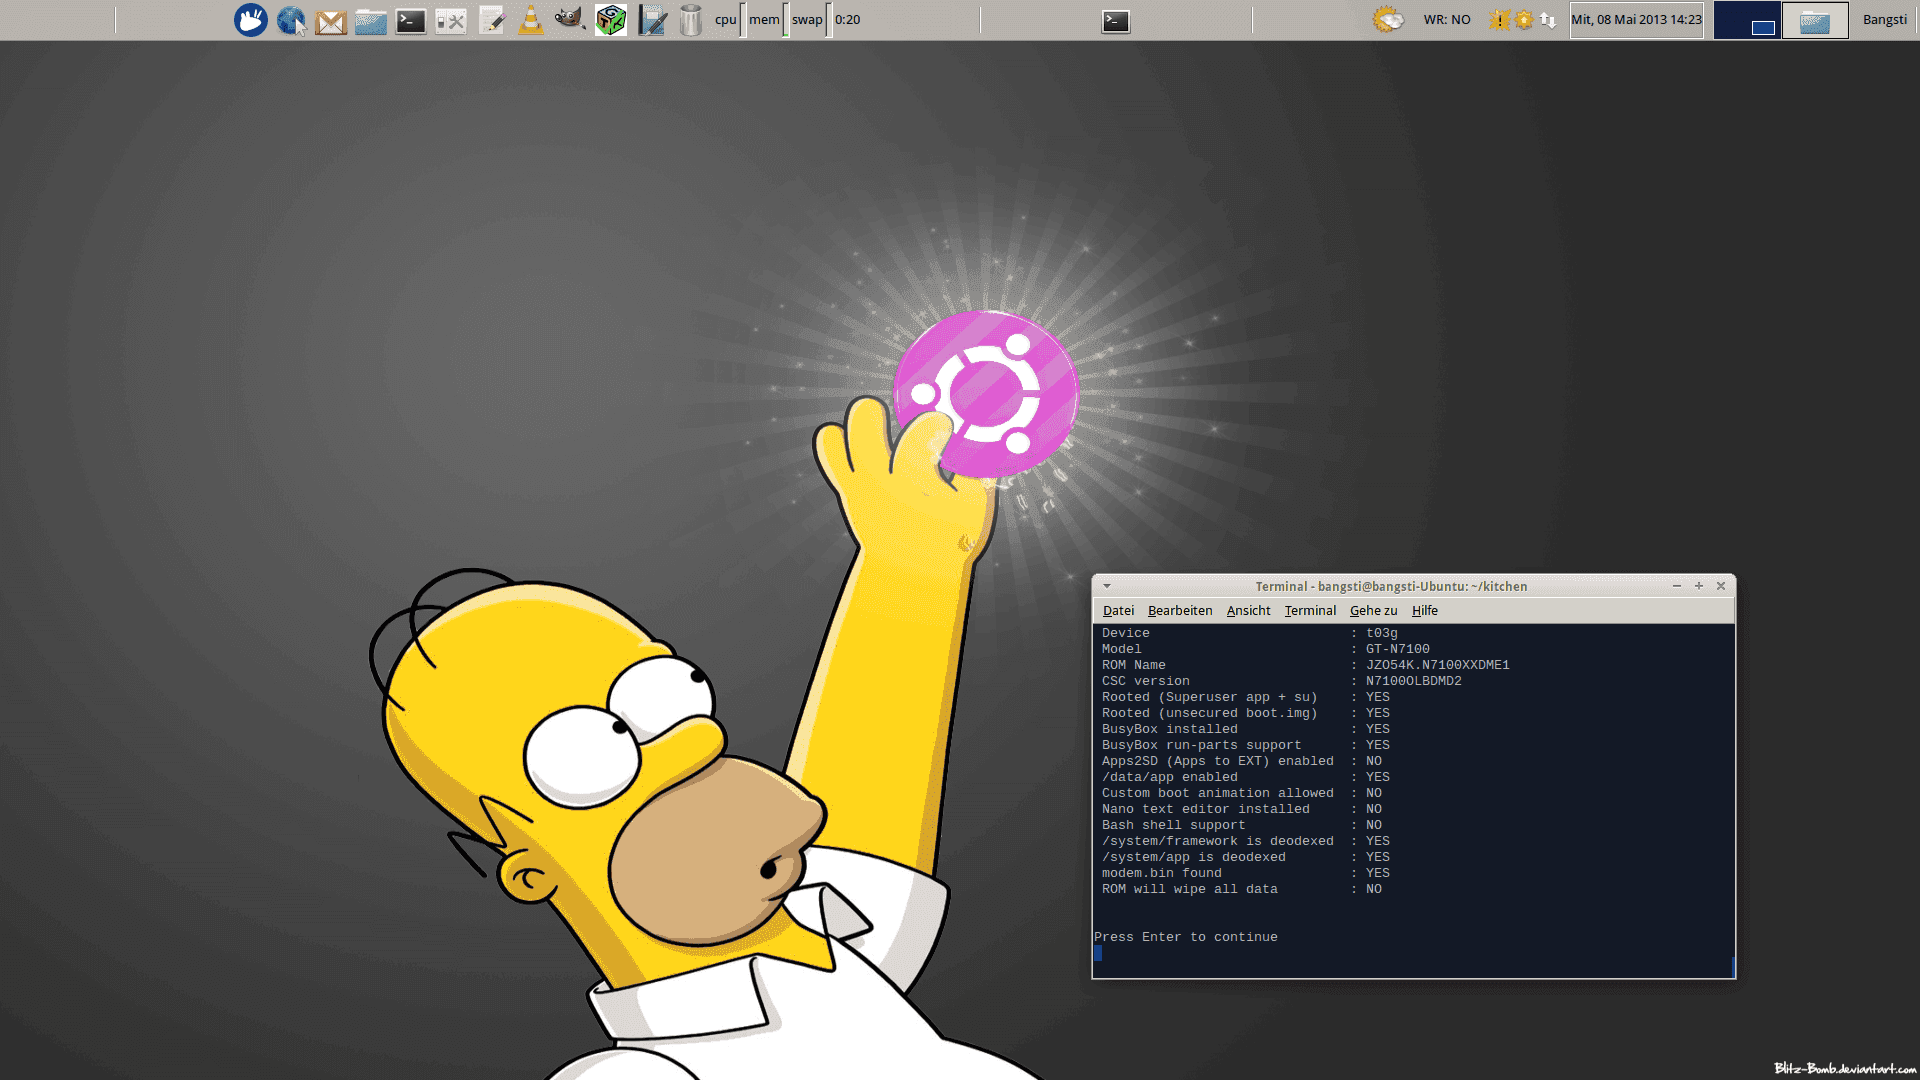
Task: Open the clock showing Mit, 08 Mai 2013
Action: (1636, 20)
